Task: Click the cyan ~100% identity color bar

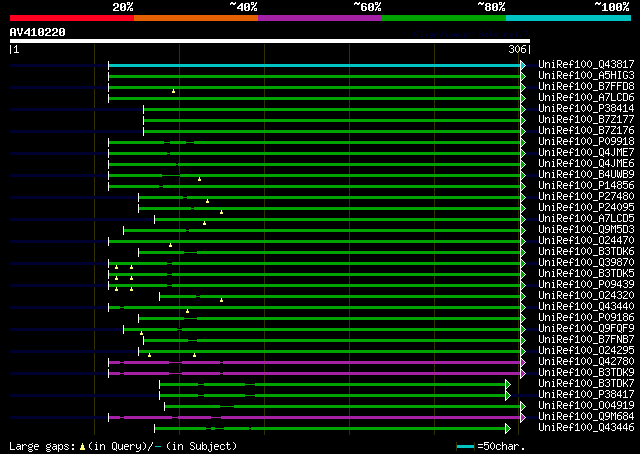Action: coord(568,18)
